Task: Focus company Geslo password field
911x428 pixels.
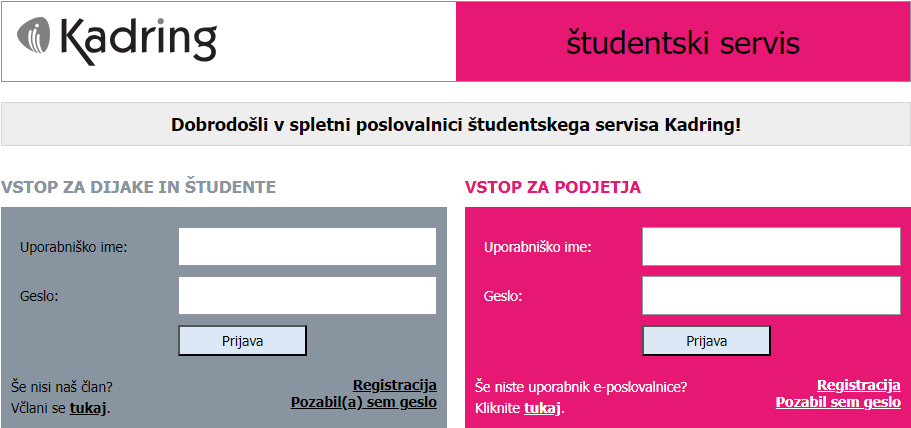Action: point(771,296)
